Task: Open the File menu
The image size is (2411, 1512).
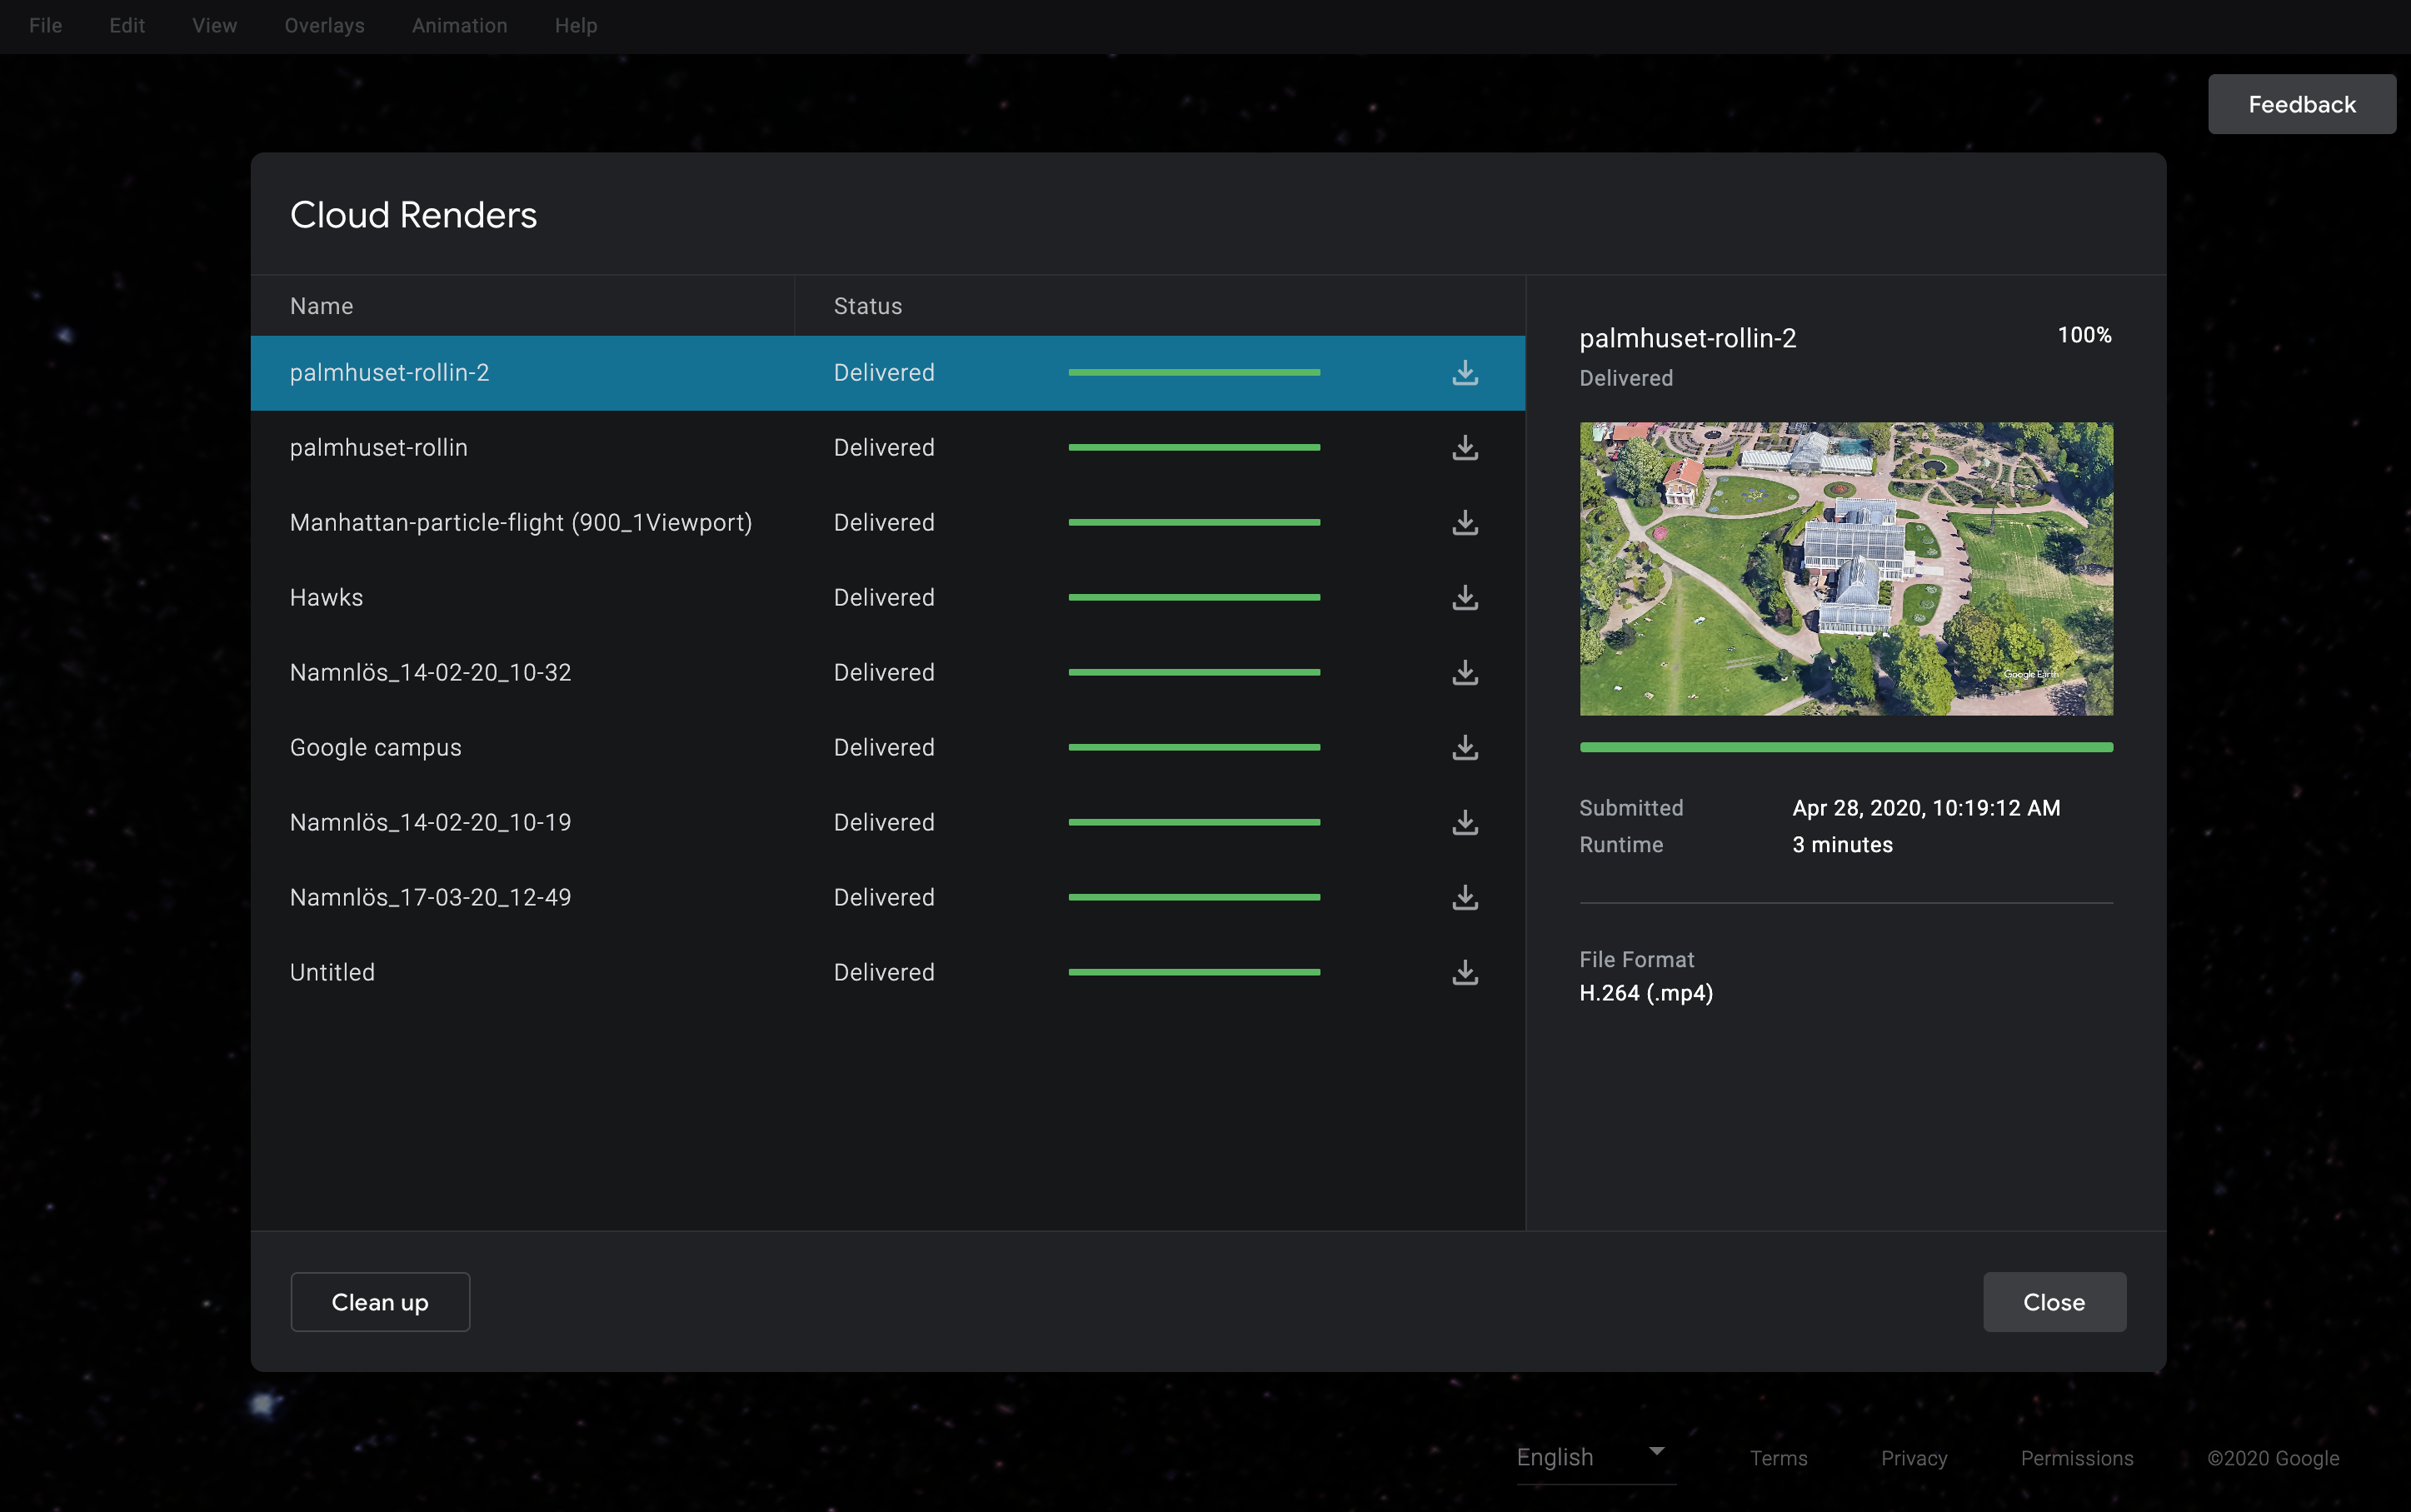Action: [45, 25]
